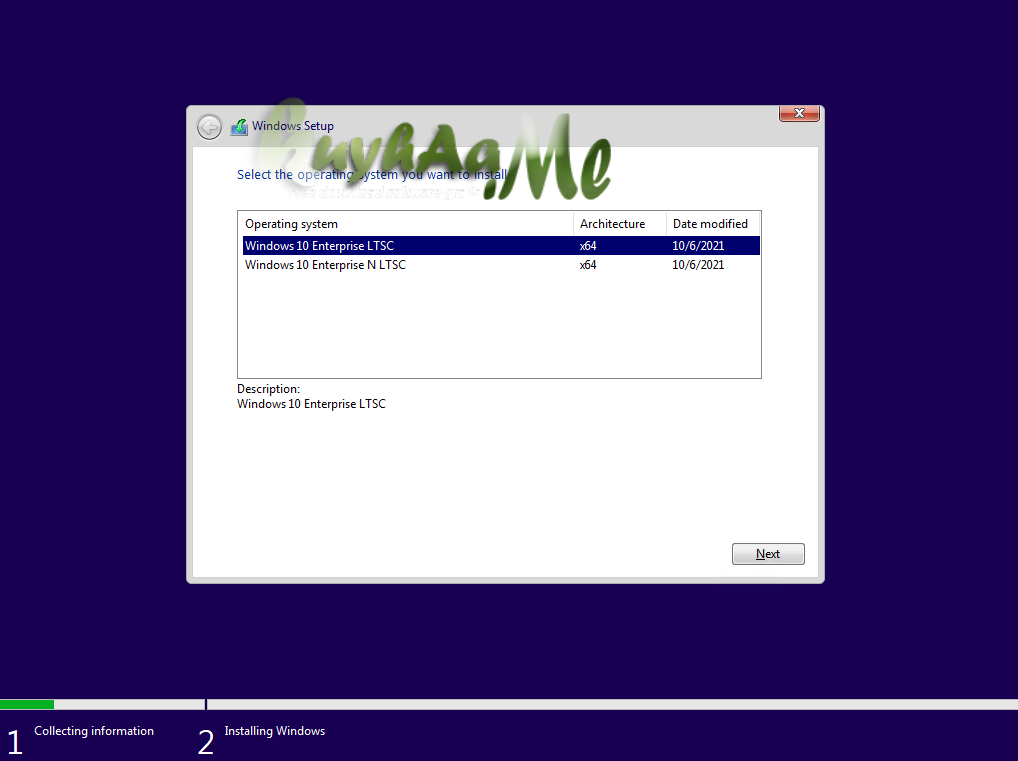Click the Architecture column header
Screen dimensions: 1018x761
click(x=620, y=224)
